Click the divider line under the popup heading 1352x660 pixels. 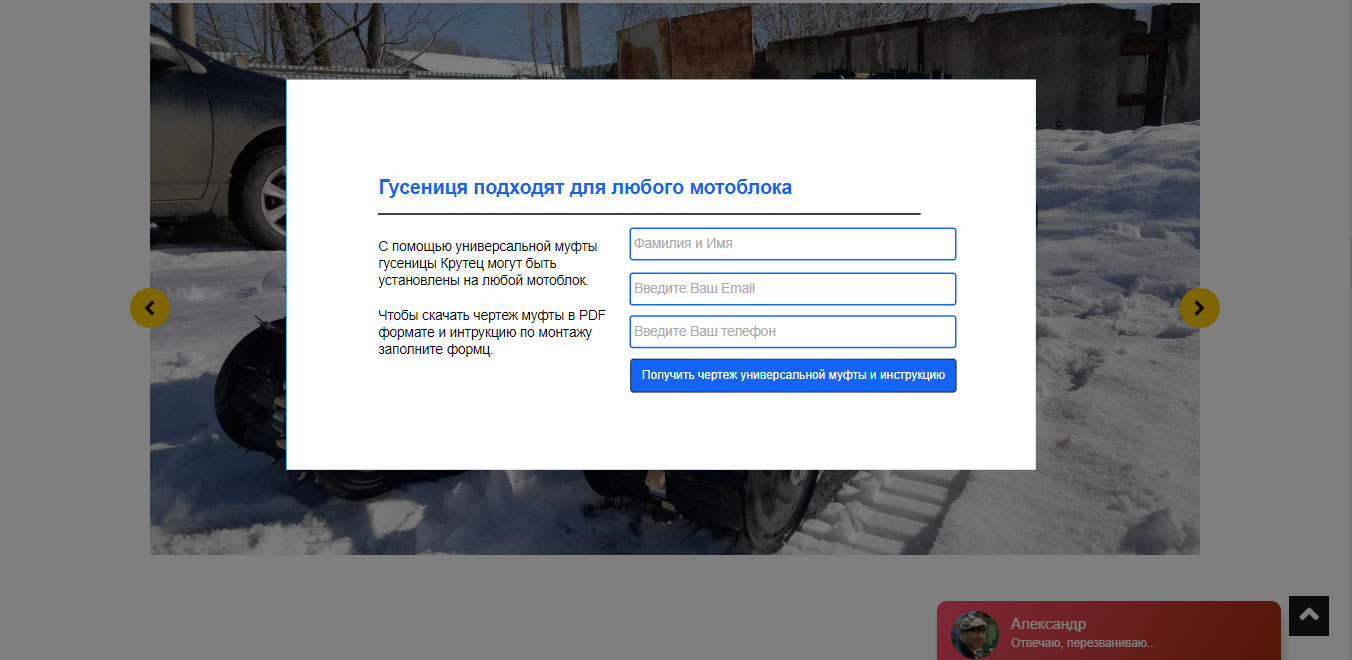(x=649, y=214)
